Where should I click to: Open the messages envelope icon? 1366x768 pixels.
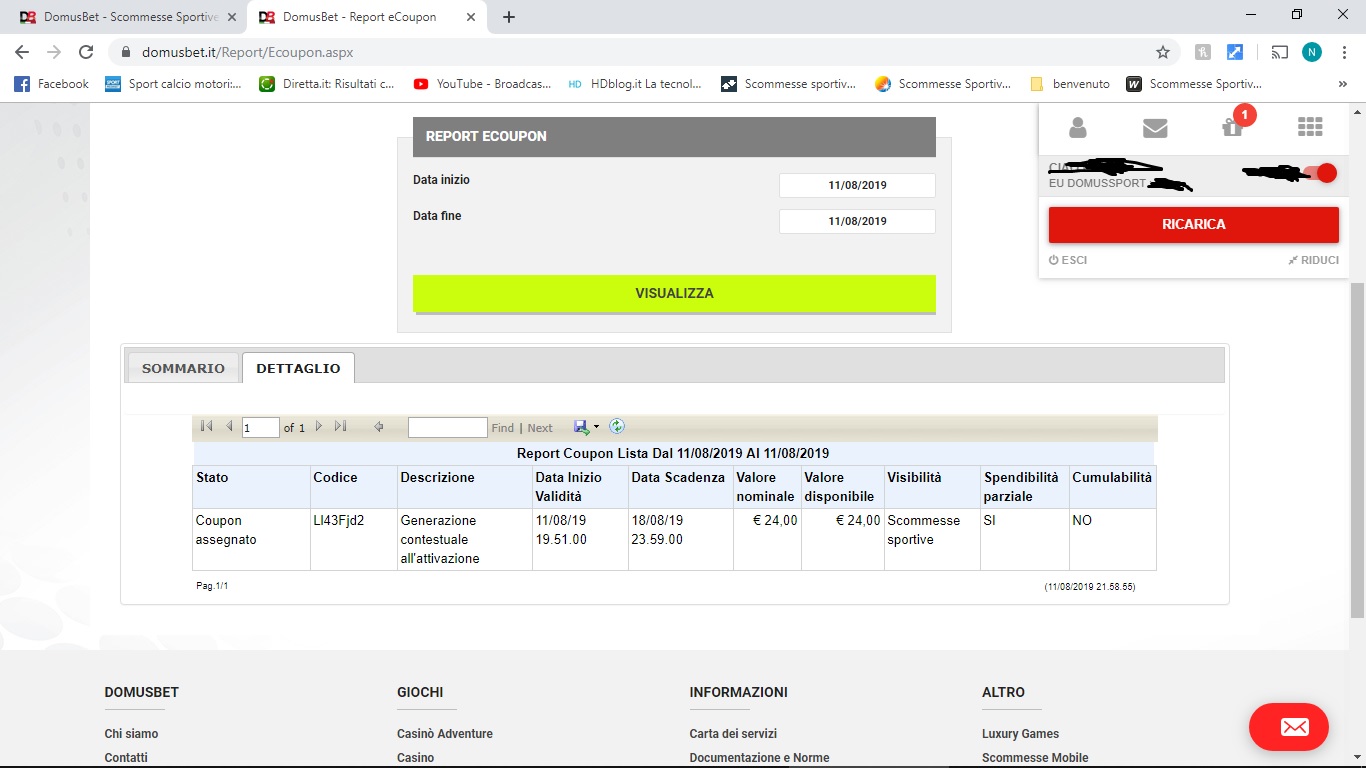tap(1155, 127)
